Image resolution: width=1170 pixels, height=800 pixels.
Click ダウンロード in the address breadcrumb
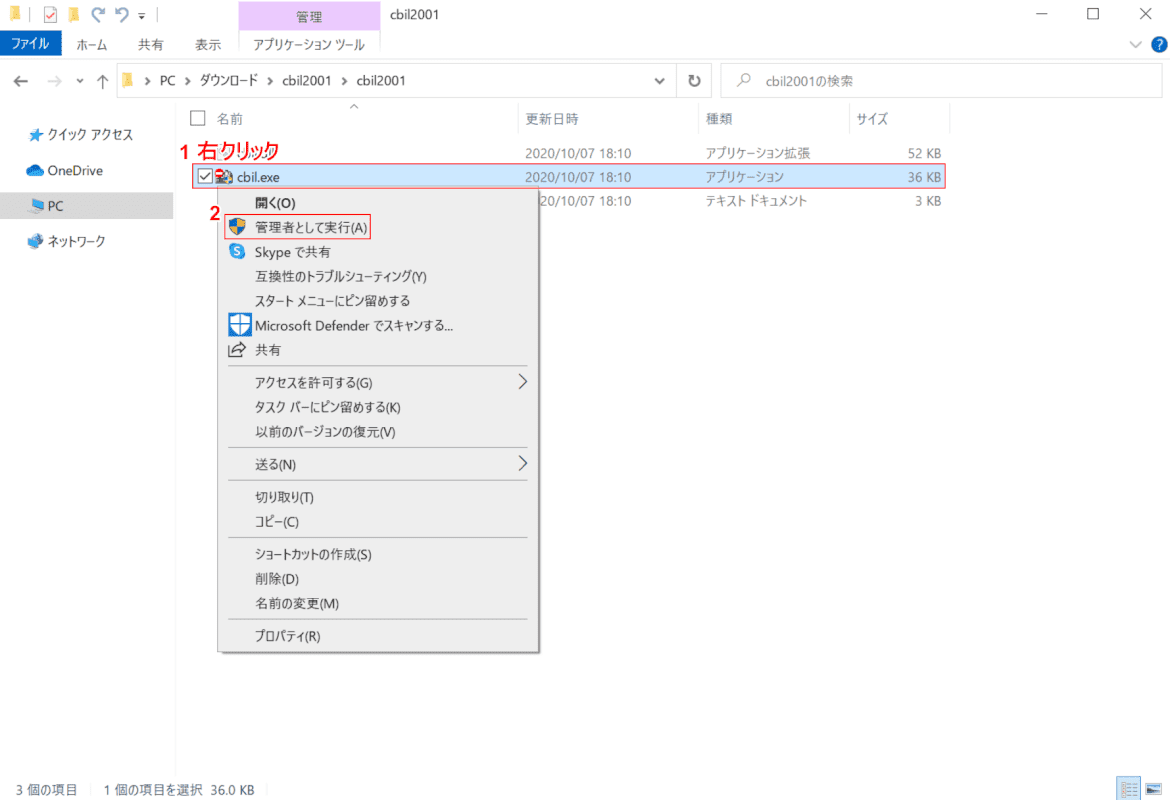click(x=228, y=81)
